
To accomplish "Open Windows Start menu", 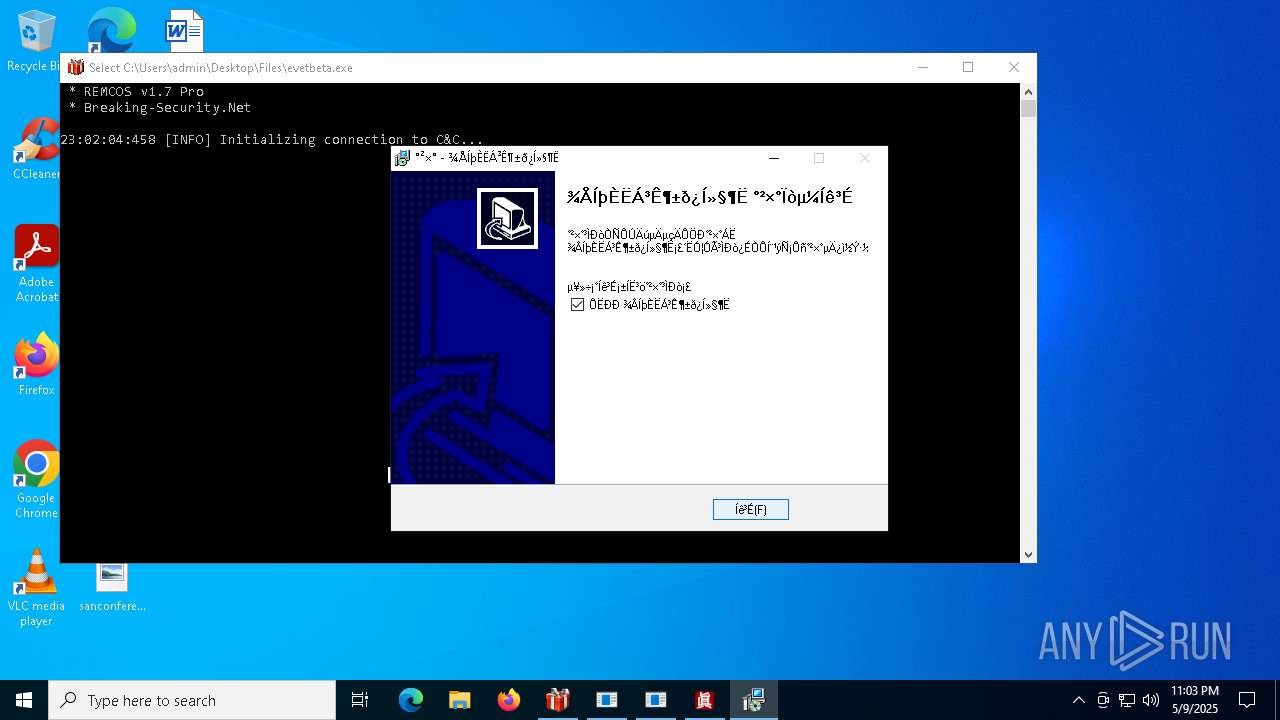I will tap(24, 700).
